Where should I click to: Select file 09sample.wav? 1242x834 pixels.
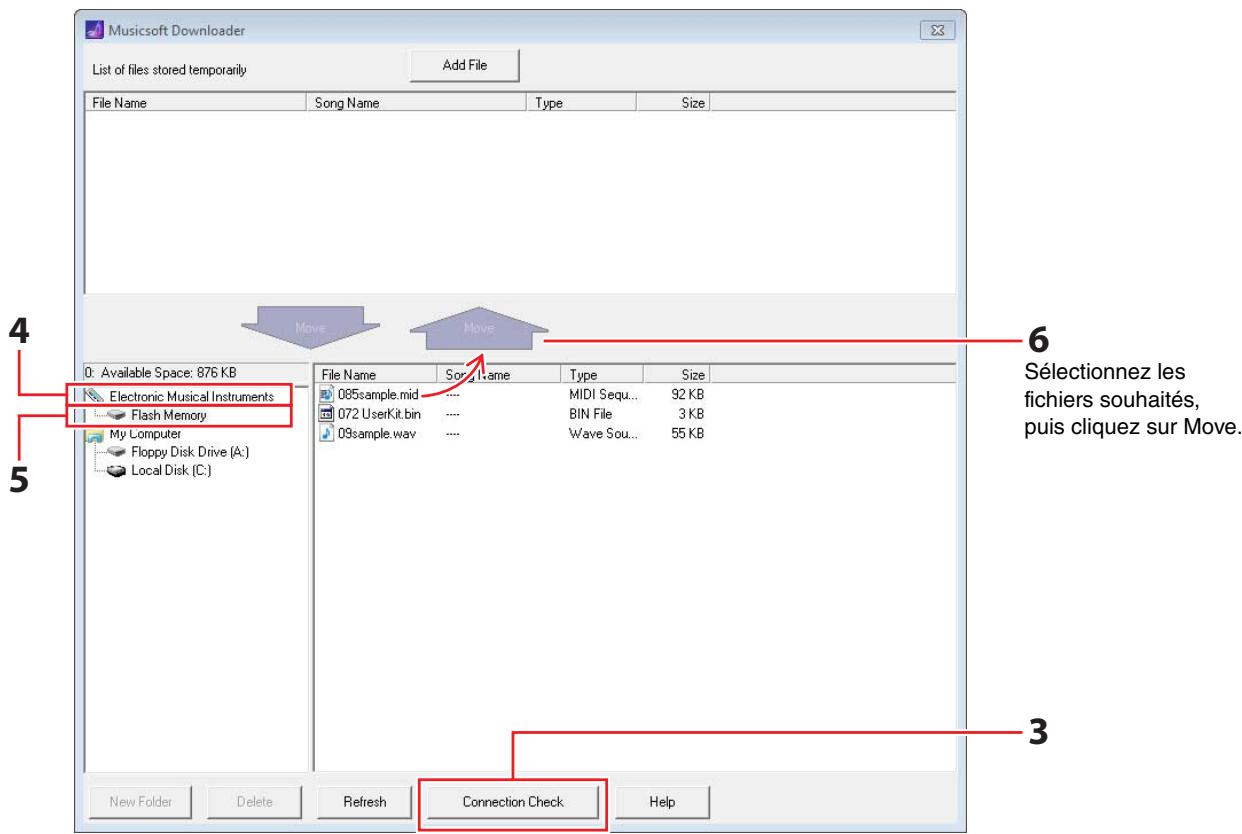click(x=375, y=432)
